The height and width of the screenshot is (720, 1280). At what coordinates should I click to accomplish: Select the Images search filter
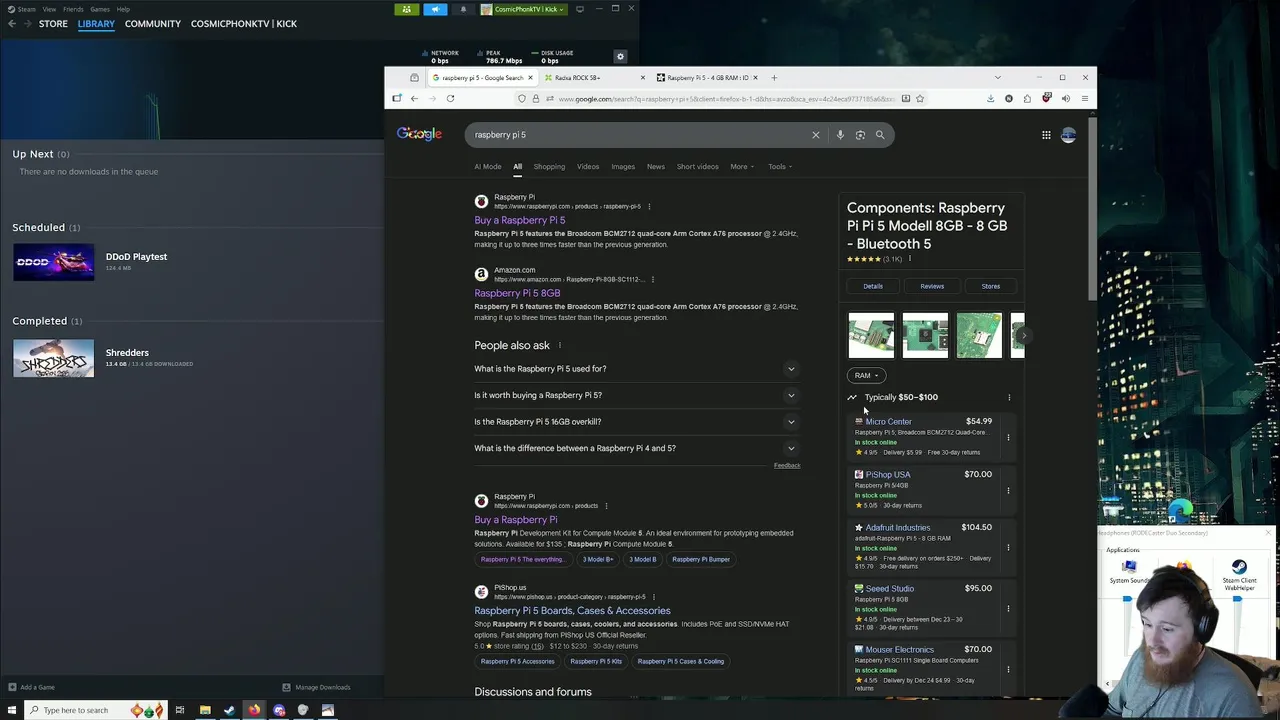(623, 167)
